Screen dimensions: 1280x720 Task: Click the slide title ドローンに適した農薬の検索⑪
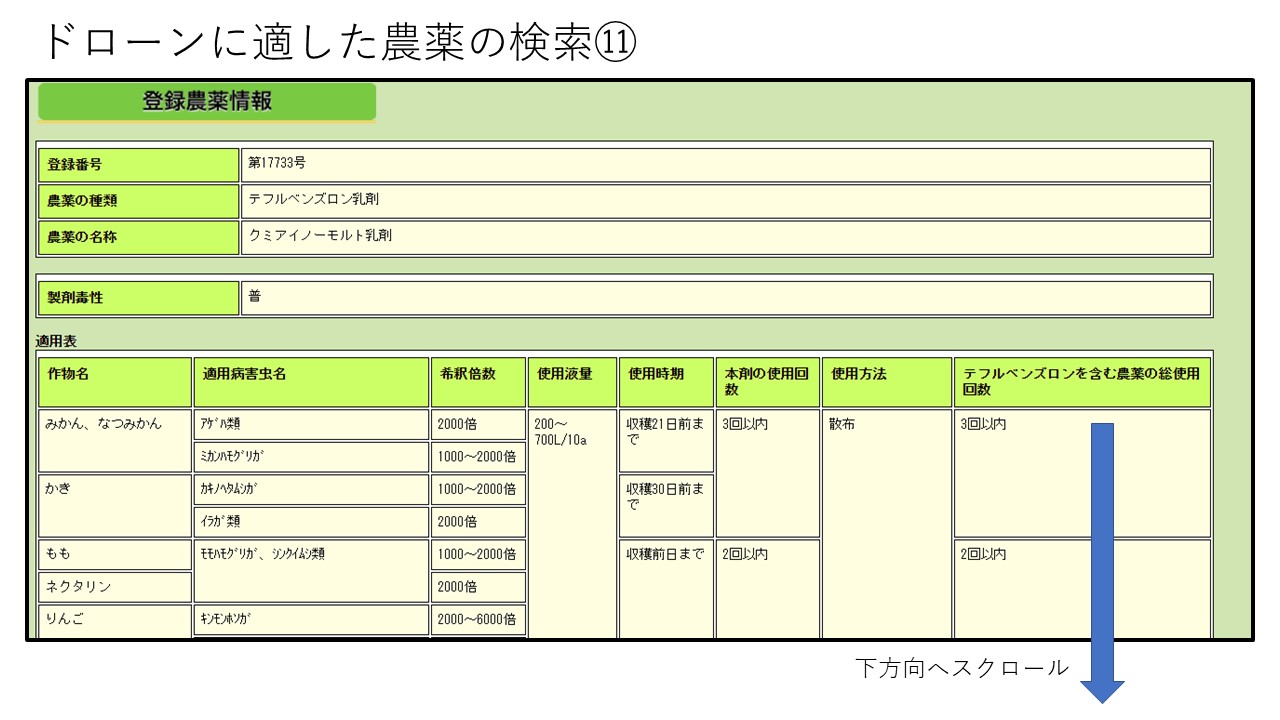(x=337, y=43)
